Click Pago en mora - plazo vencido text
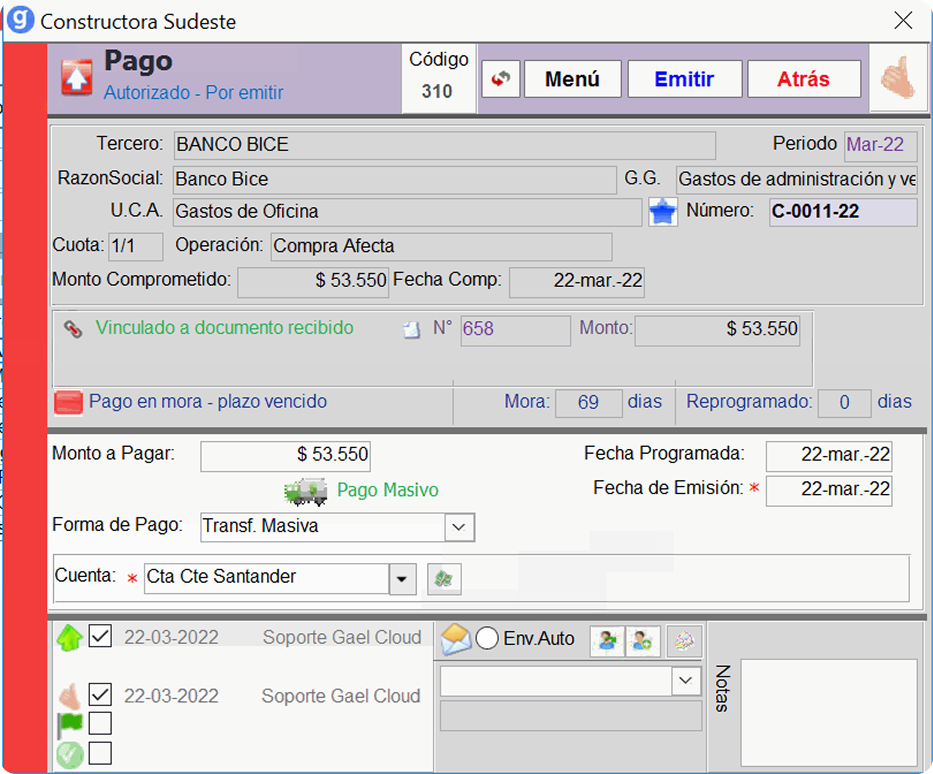 (208, 401)
